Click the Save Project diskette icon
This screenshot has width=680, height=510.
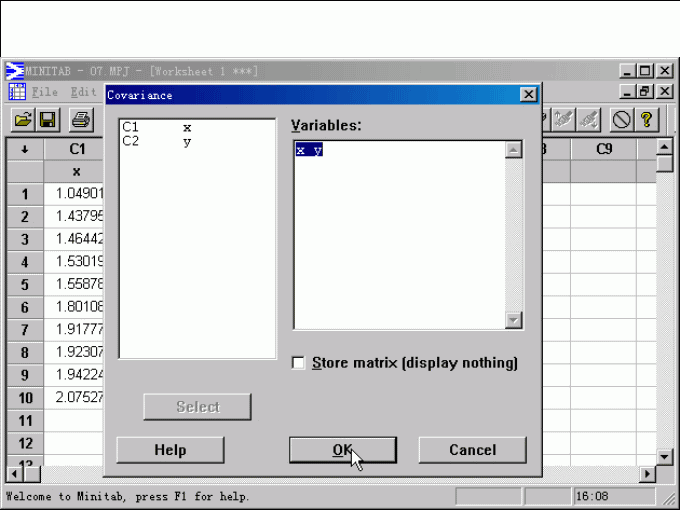47,120
